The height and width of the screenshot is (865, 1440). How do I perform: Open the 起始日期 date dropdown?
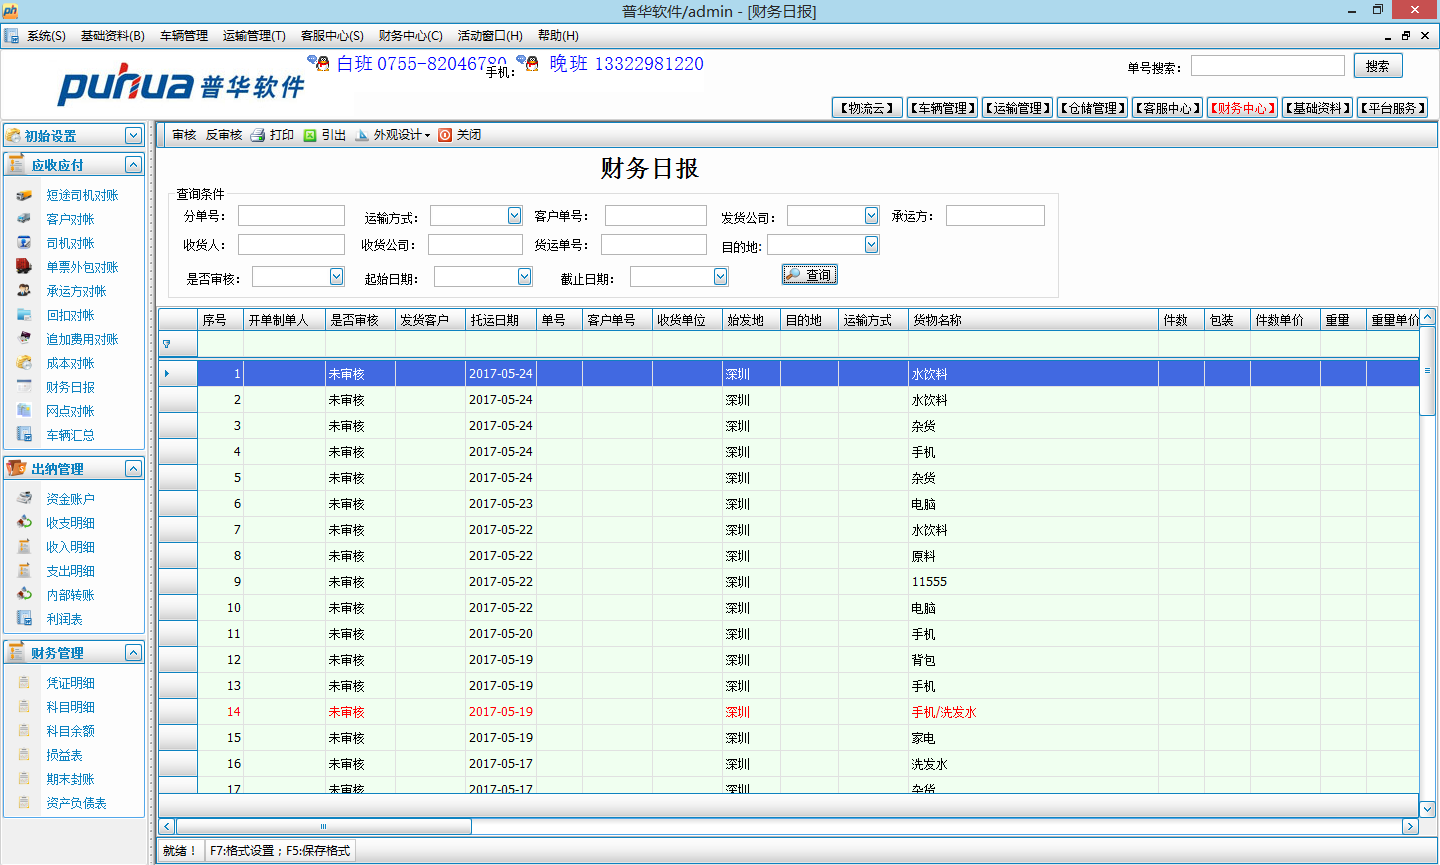pos(524,277)
